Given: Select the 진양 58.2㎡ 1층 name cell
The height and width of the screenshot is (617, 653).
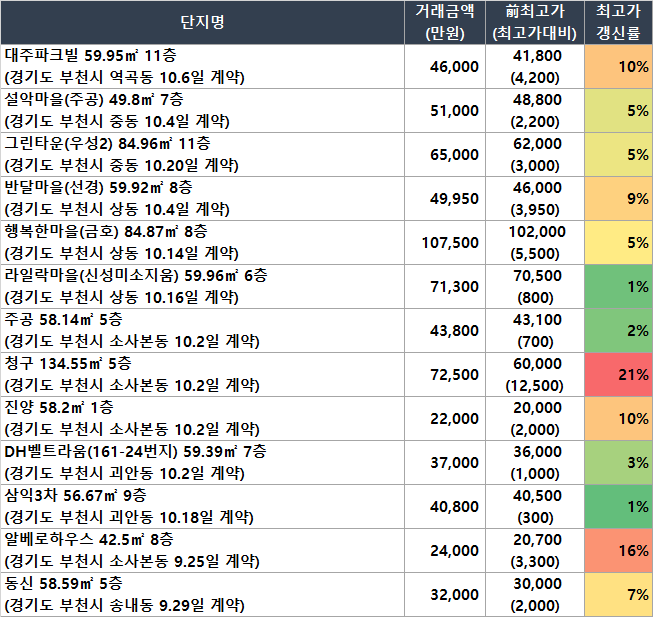Looking at the screenshot, I should pos(202,419).
